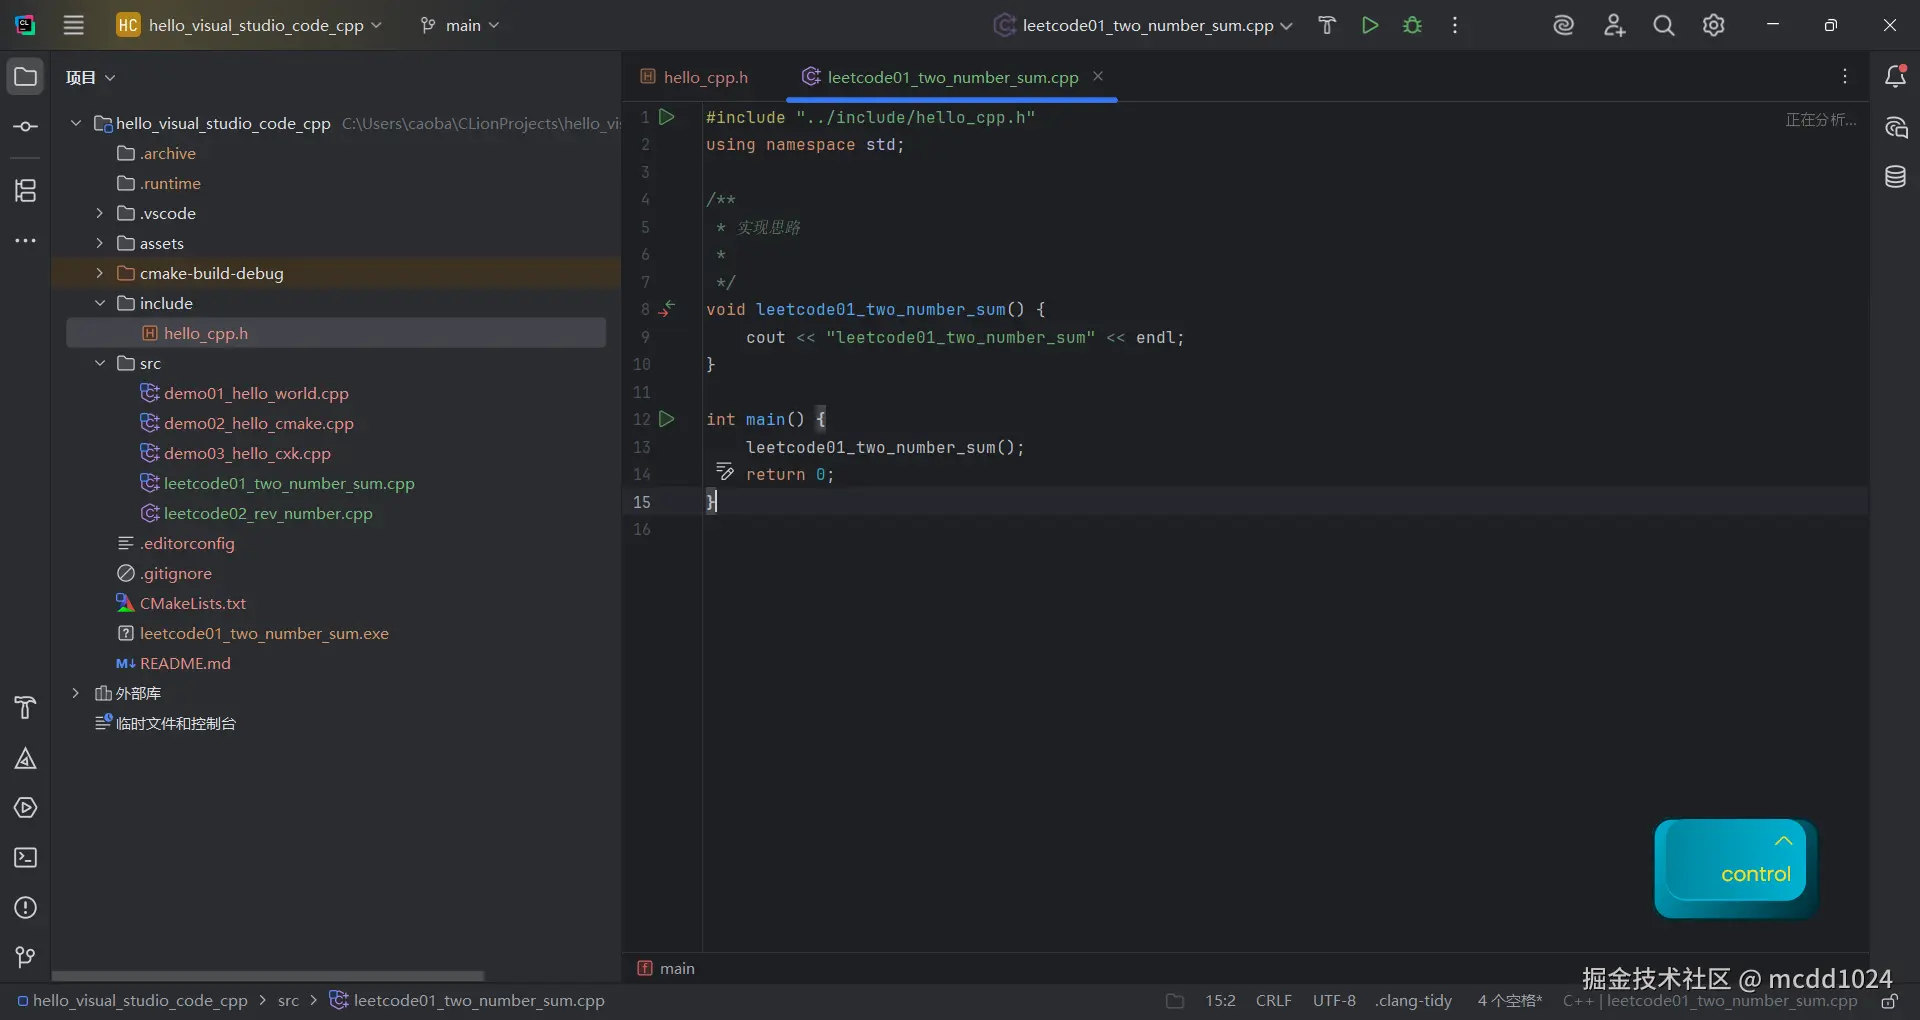Click the Run button in the top toolbar

point(1369,26)
